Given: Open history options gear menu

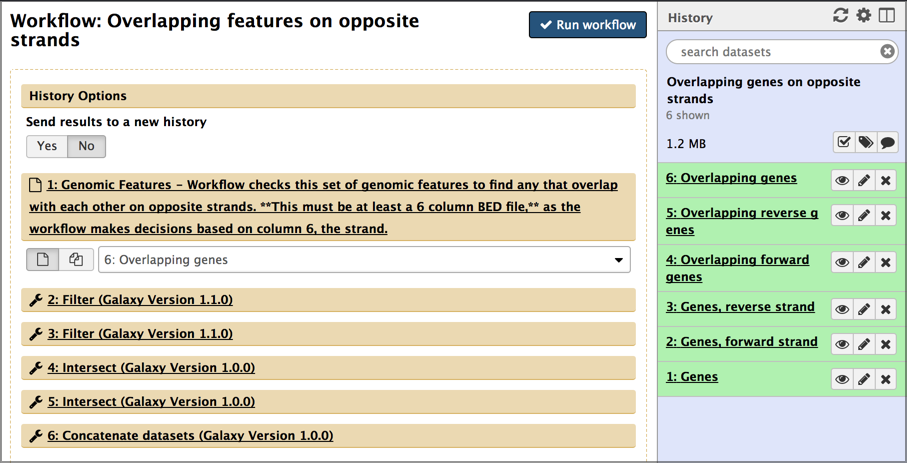Looking at the screenshot, I should point(864,16).
